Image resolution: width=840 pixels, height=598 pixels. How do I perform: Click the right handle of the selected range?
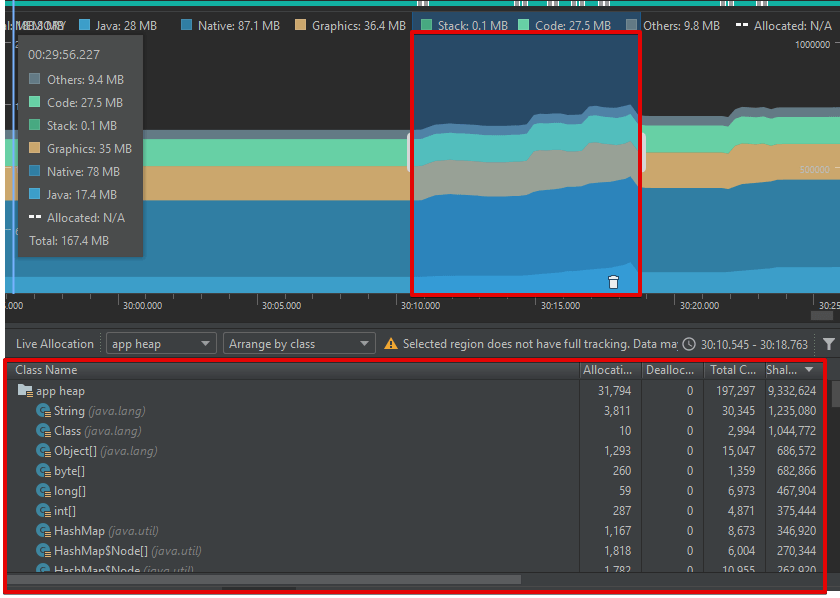tap(643, 153)
